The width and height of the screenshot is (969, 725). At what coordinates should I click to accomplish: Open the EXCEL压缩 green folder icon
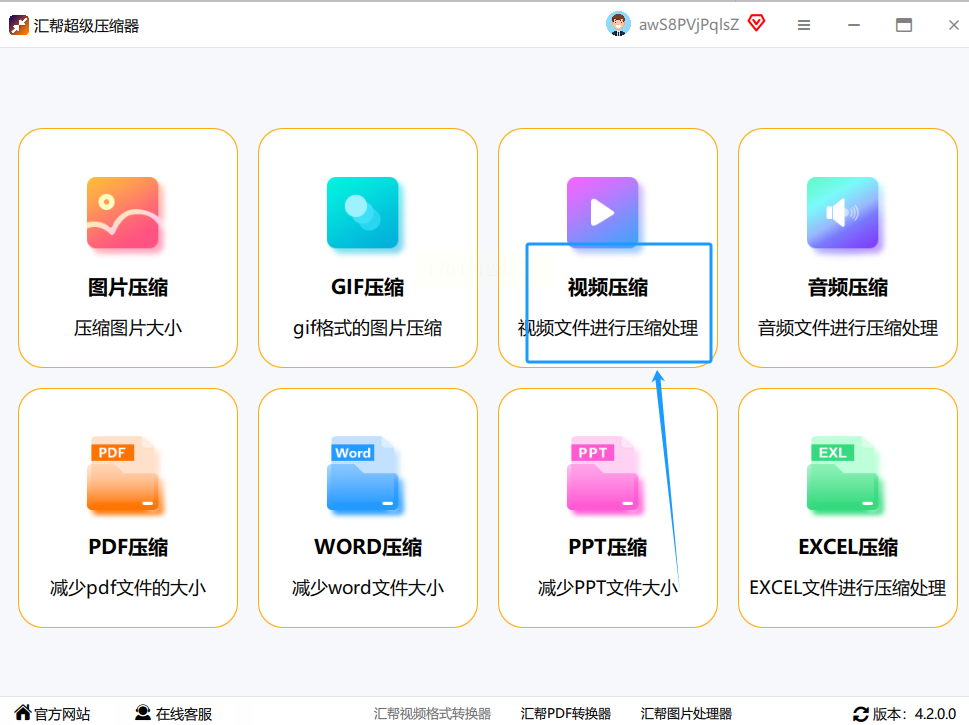point(842,473)
